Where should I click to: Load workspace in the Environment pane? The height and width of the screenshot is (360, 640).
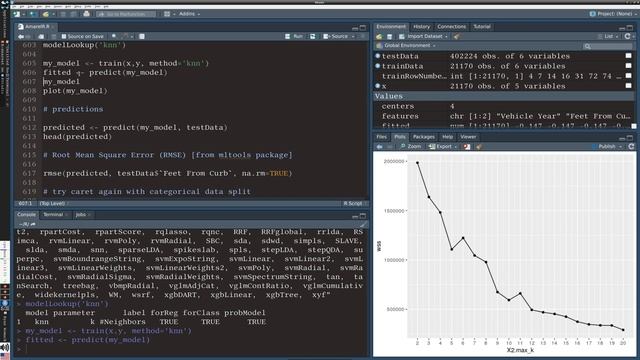(x=379, y=36)
